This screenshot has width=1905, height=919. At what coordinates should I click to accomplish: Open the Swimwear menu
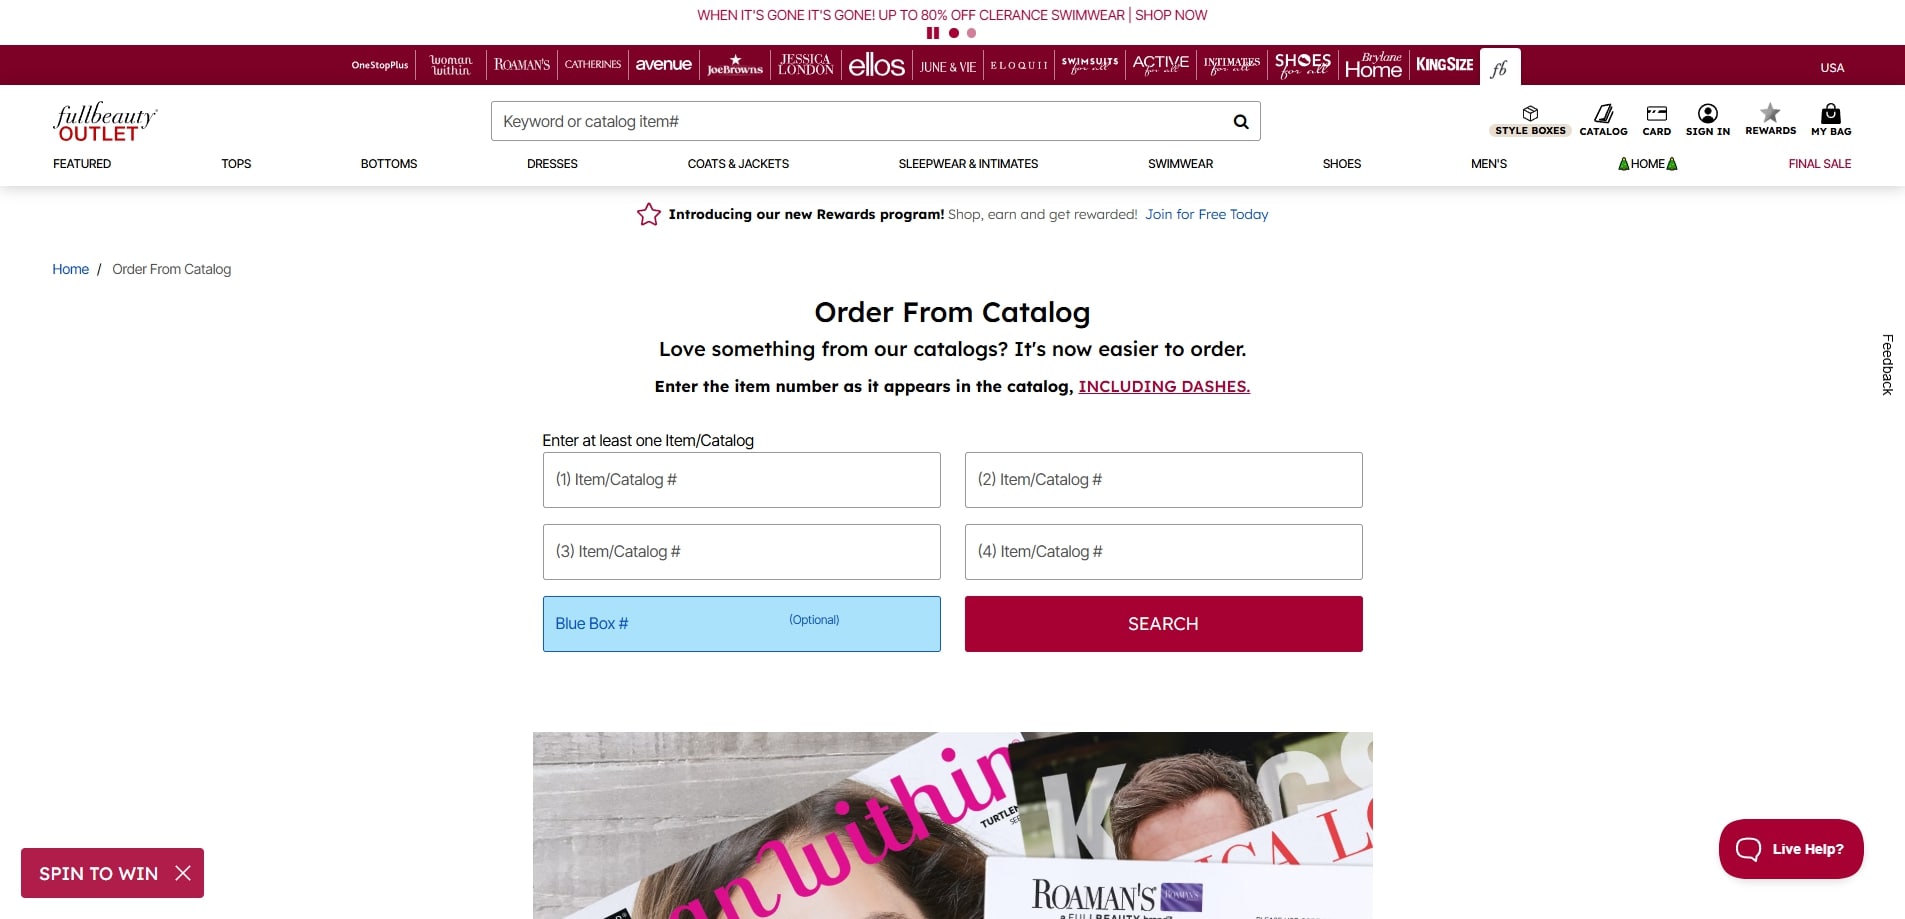click(x=1180, y=164)
